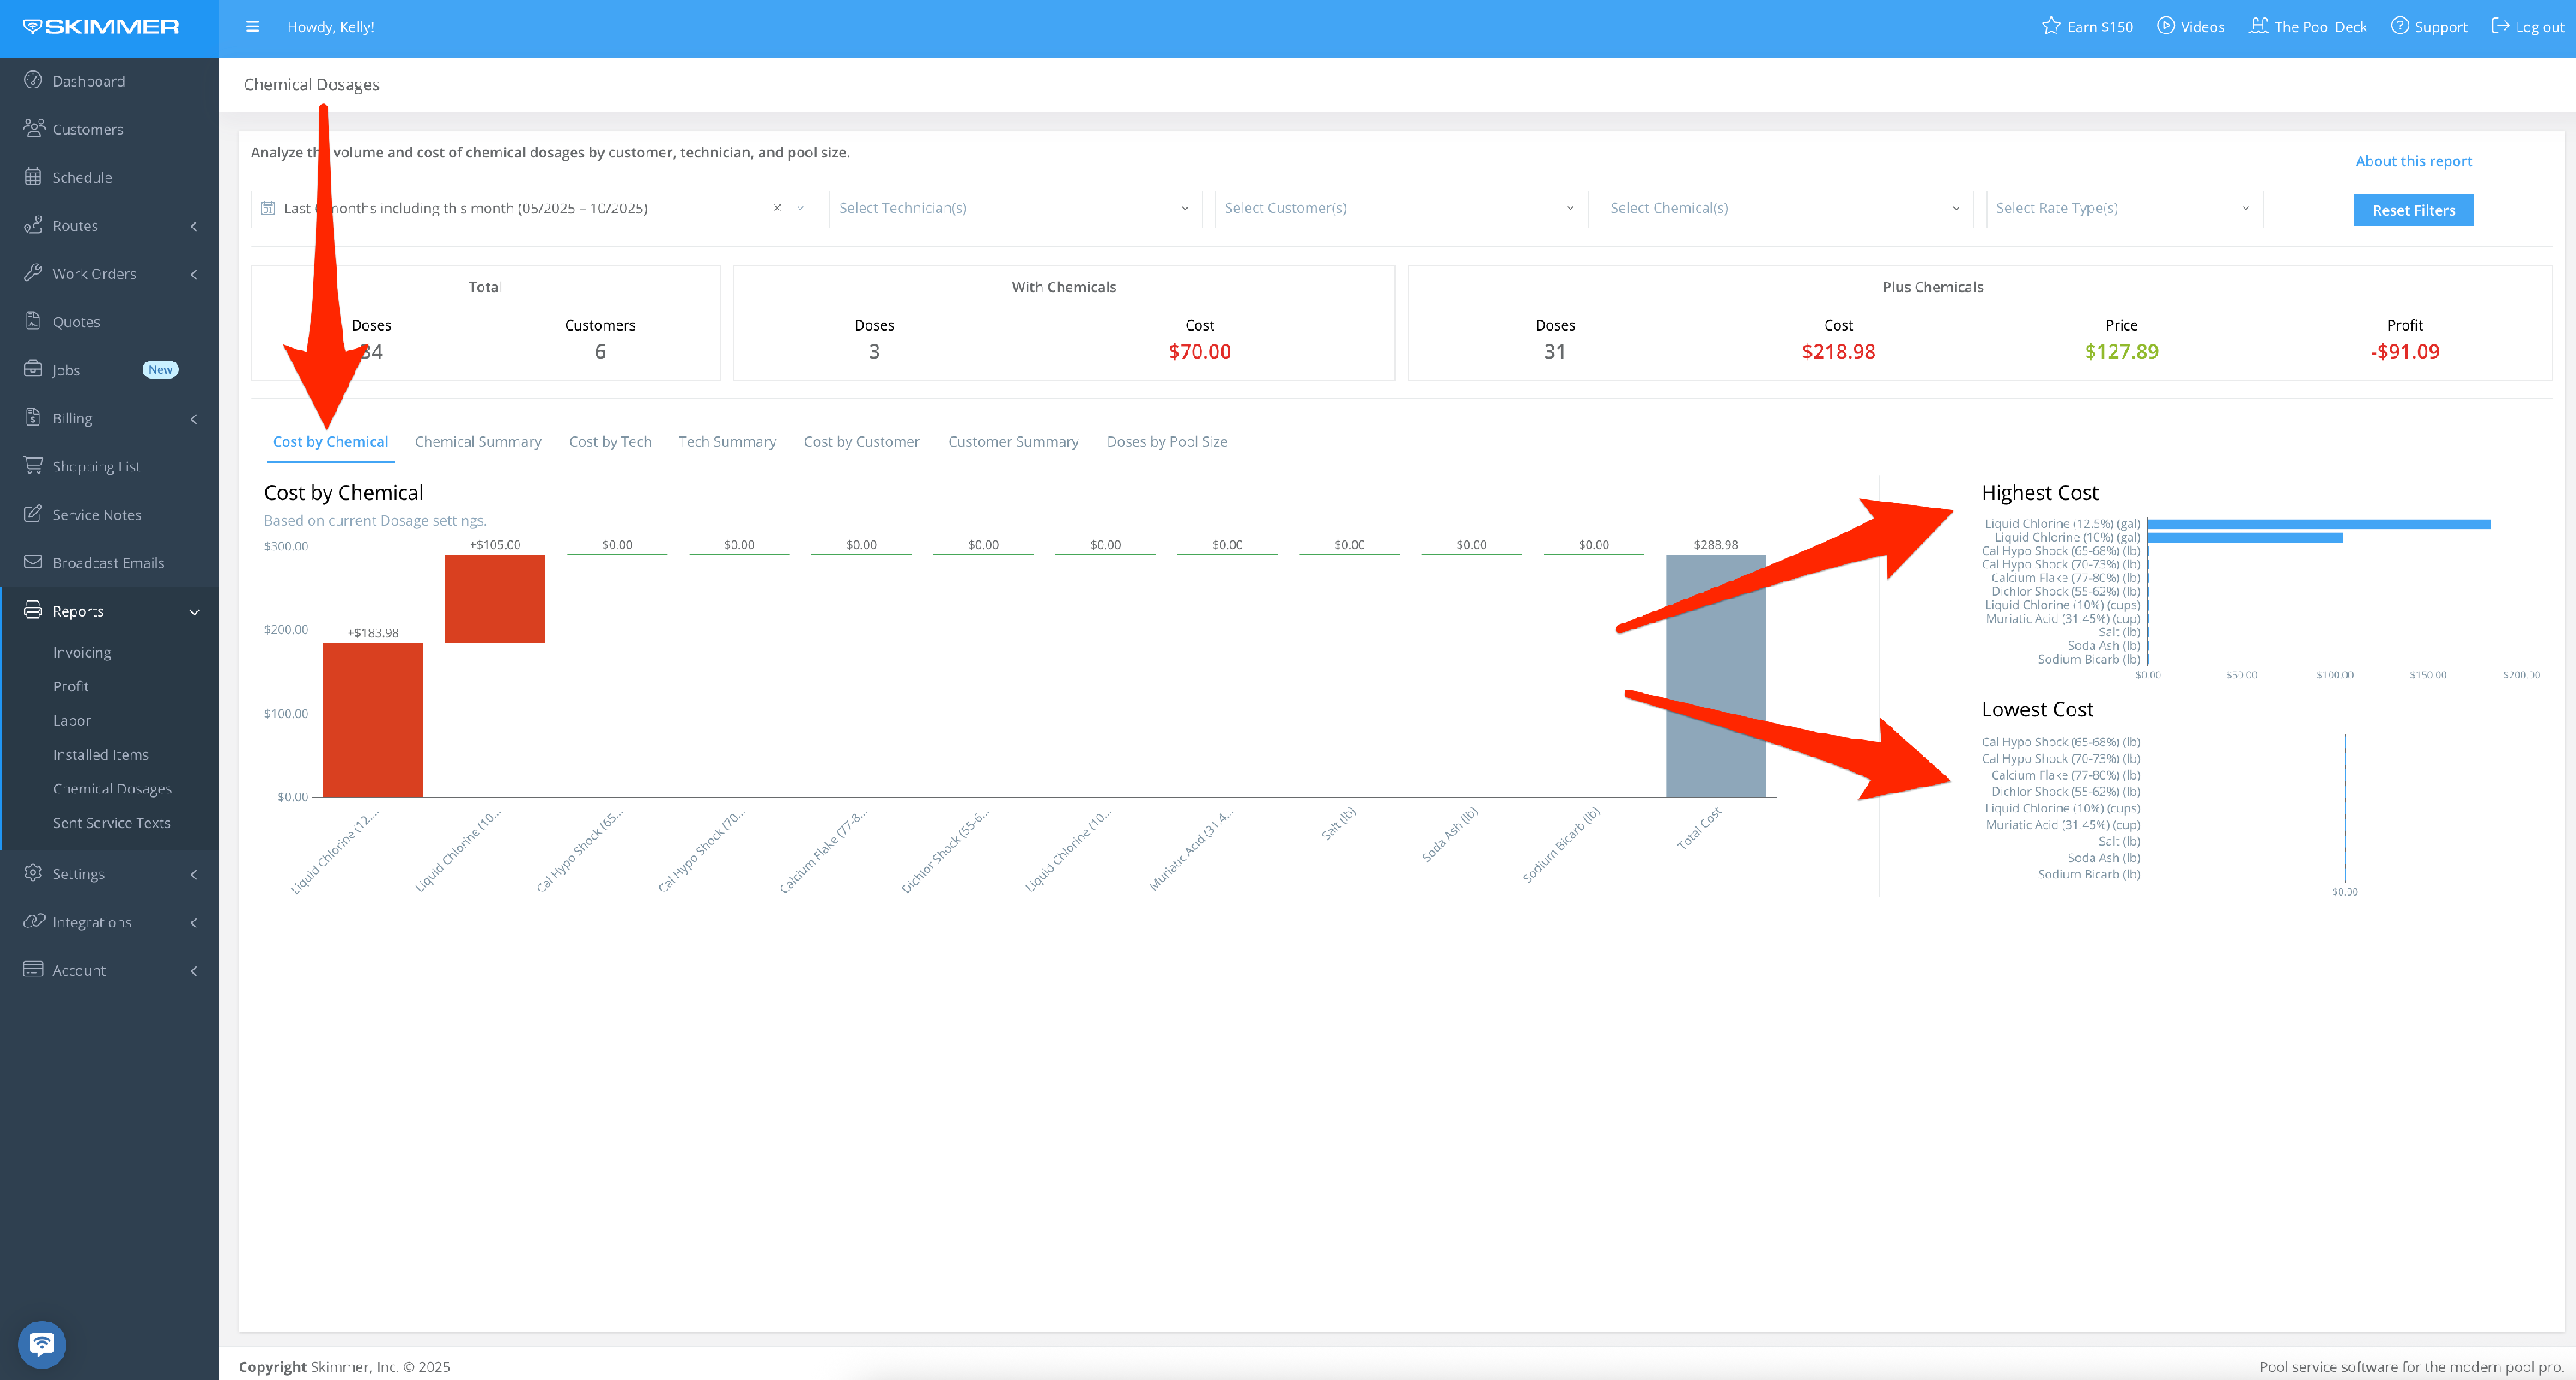
Task: Click the Reset Filters button
Action: (x=2413, y=210)
